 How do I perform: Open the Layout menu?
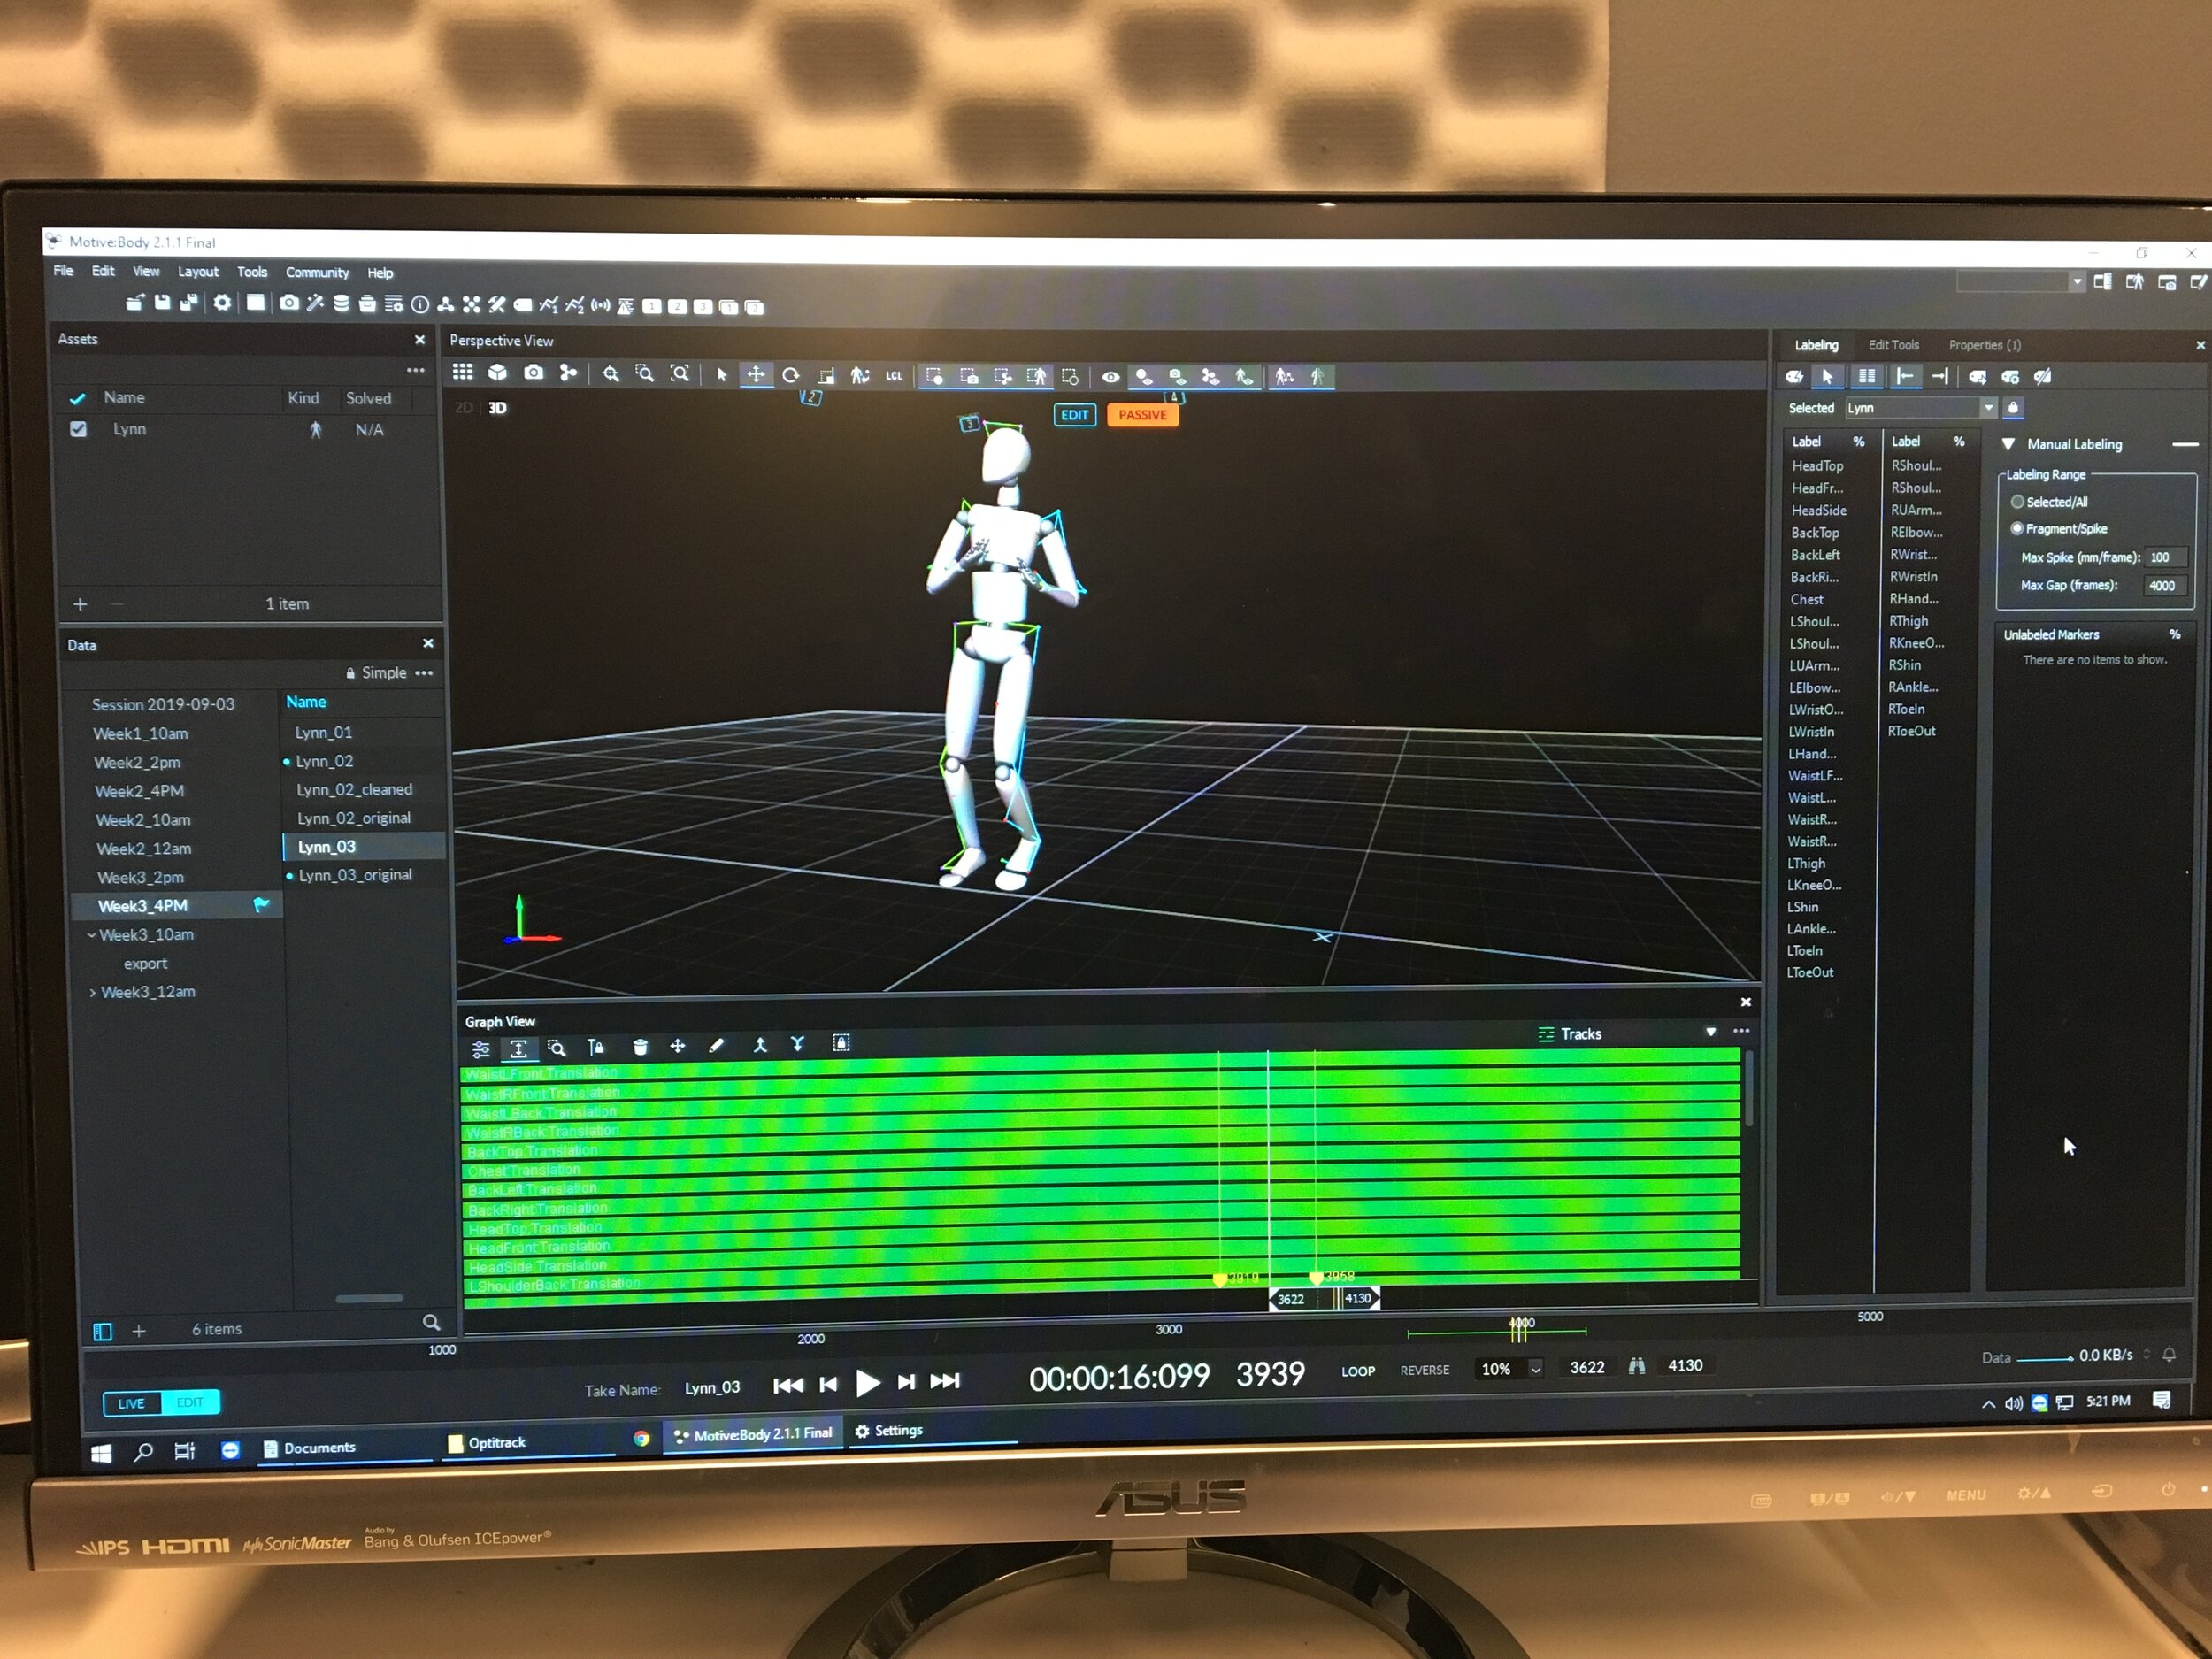[x=198, y=272]
